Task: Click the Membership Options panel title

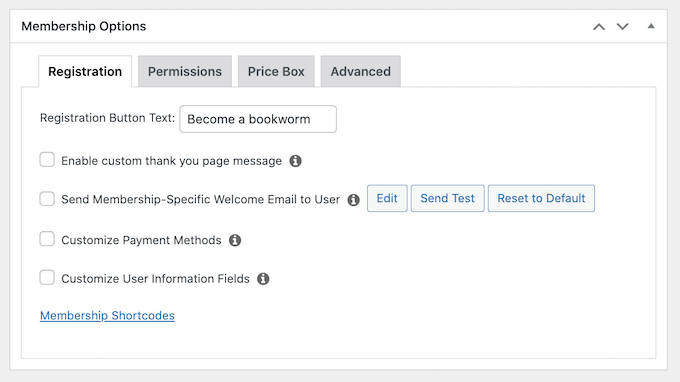Action: click(84, 26)
